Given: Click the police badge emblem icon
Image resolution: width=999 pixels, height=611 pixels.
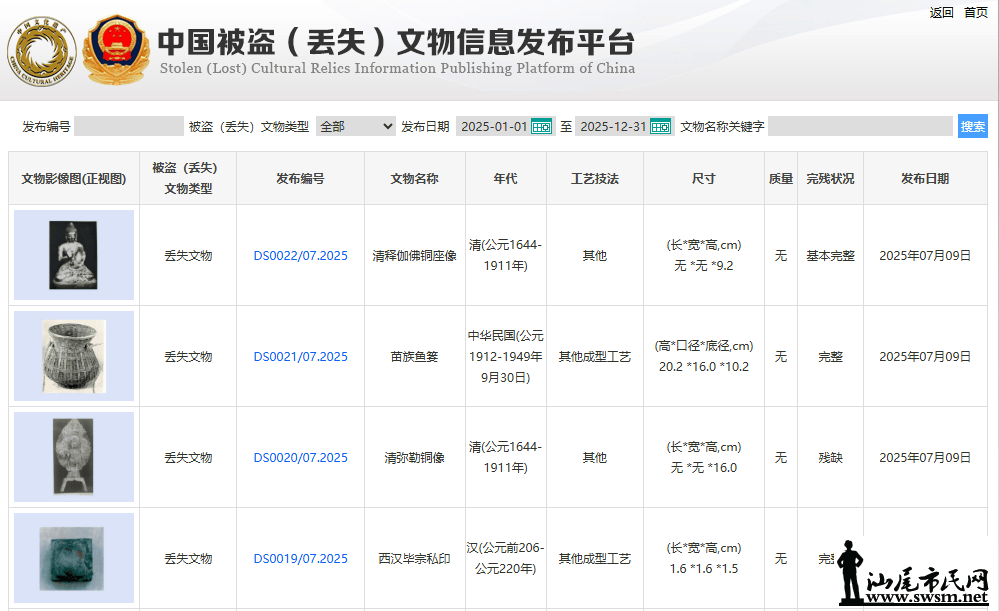Looking at the screenshot, I should point(115,50).
